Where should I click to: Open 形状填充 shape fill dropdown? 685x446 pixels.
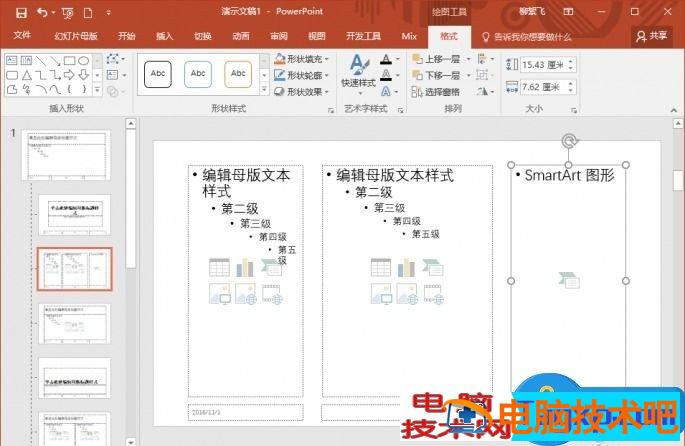pos(301,59)
